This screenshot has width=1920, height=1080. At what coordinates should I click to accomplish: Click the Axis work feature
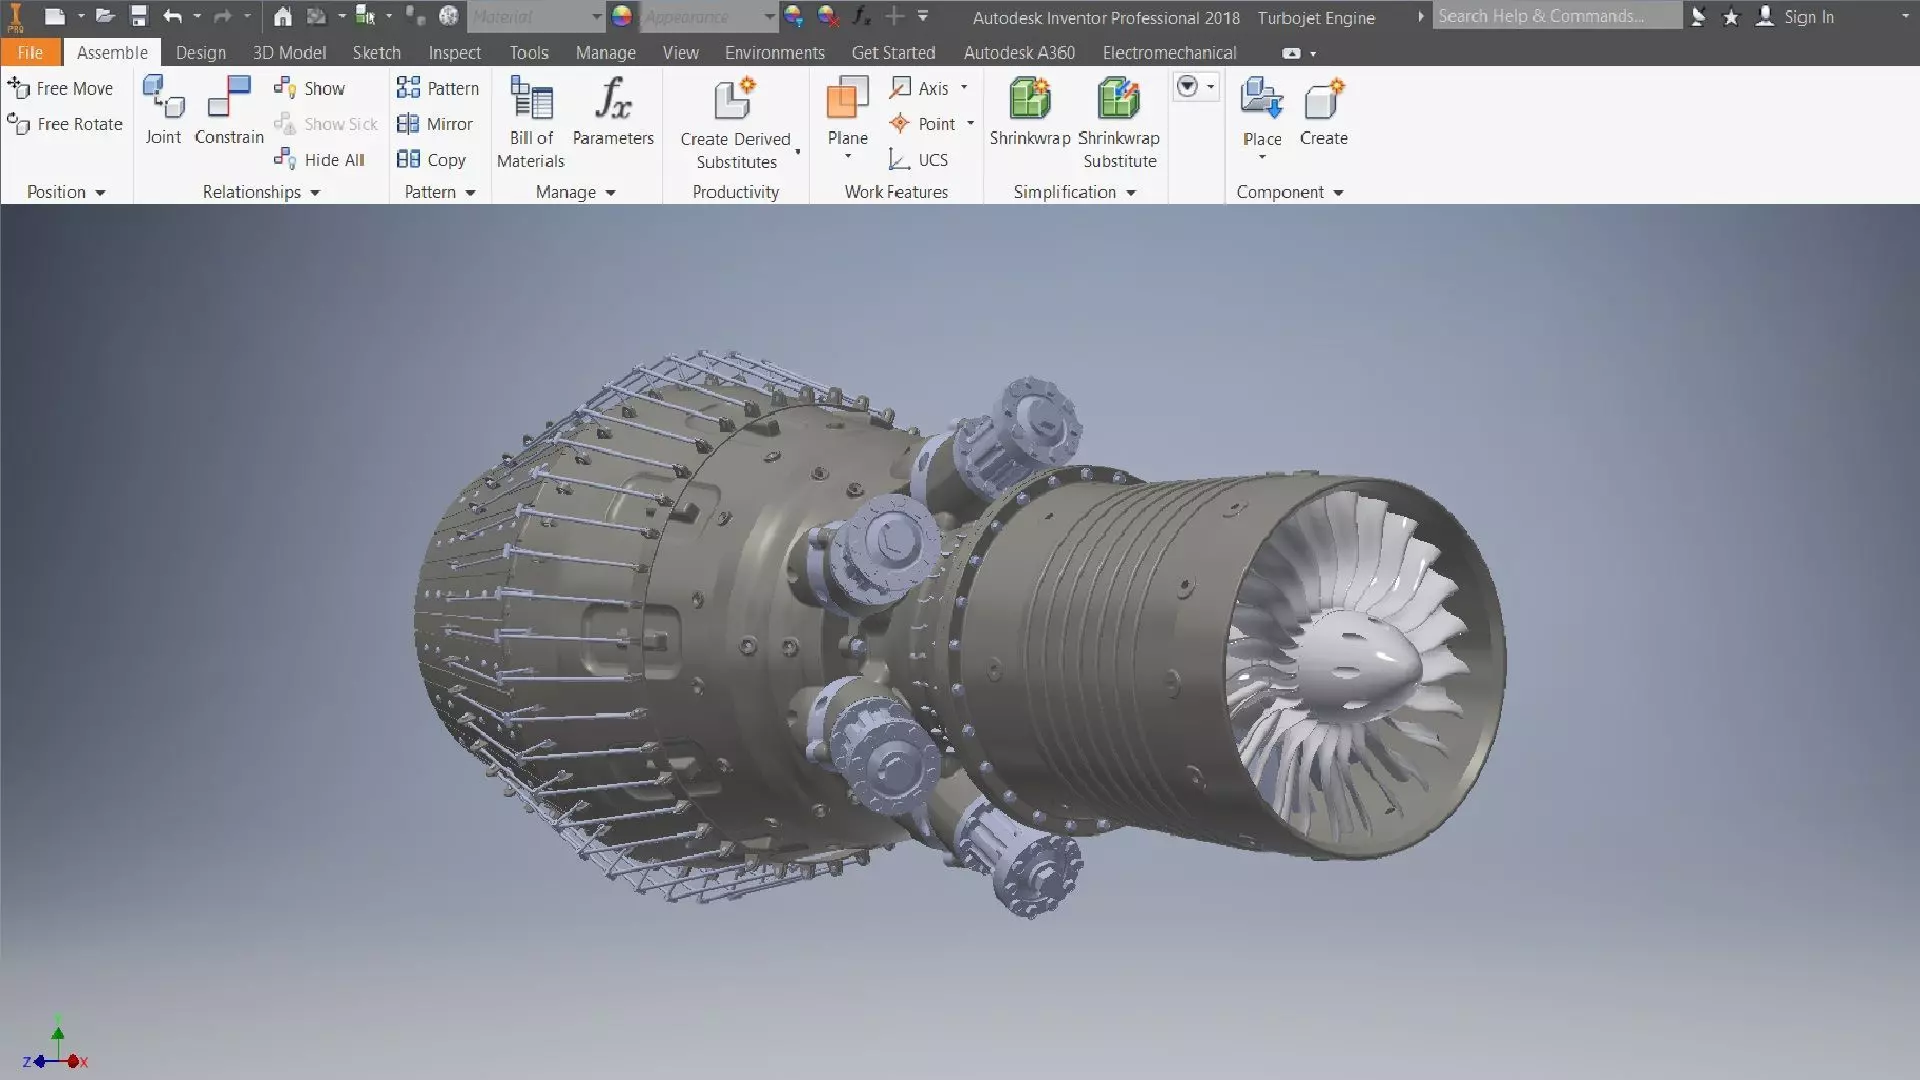919,88
